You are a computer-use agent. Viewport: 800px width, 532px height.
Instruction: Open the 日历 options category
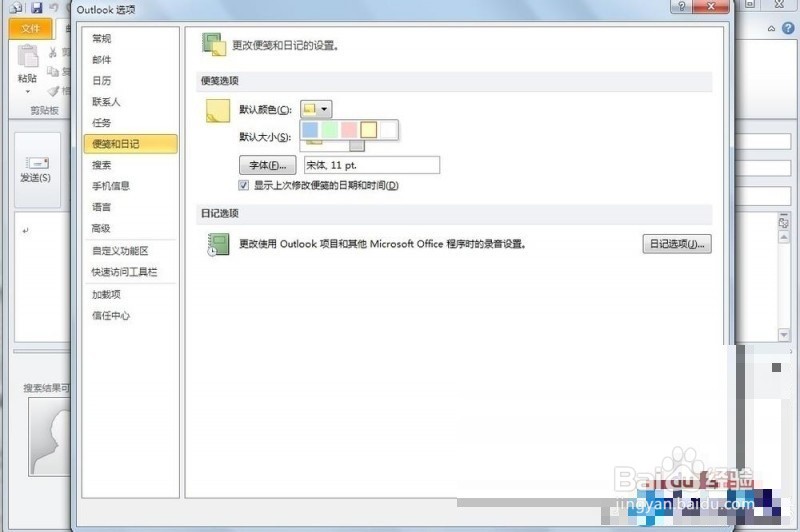coord(130,81)
